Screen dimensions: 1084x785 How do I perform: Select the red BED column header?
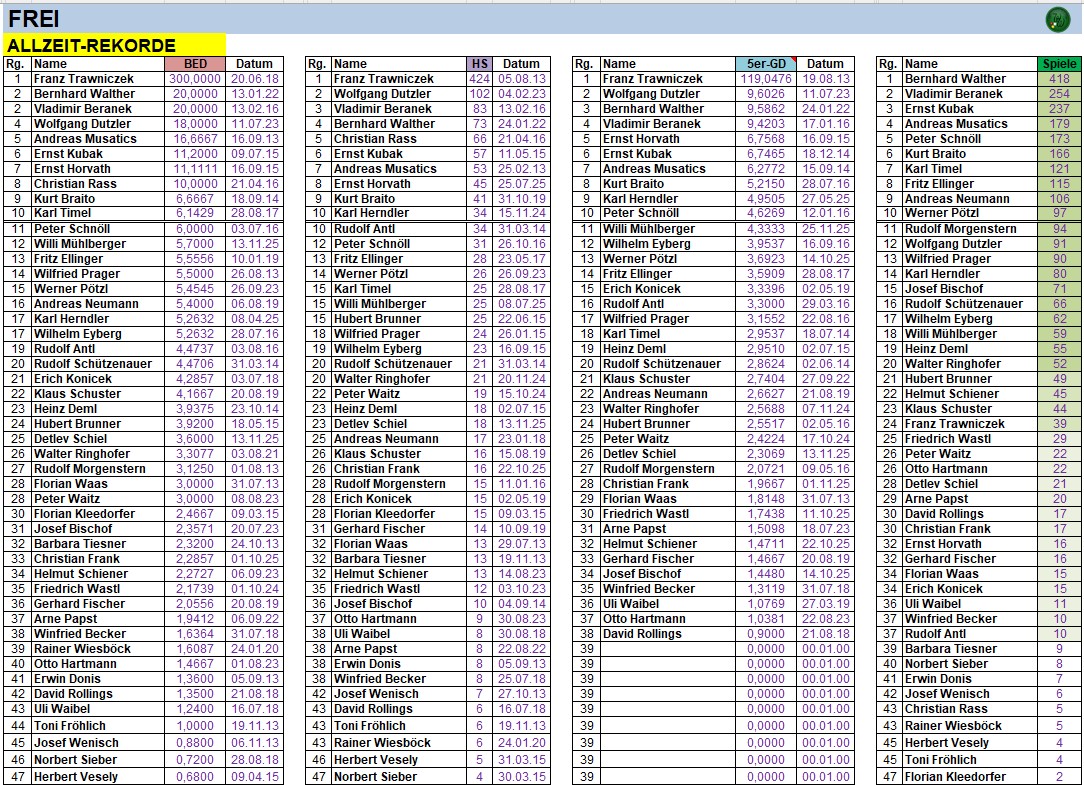[196, 64]
